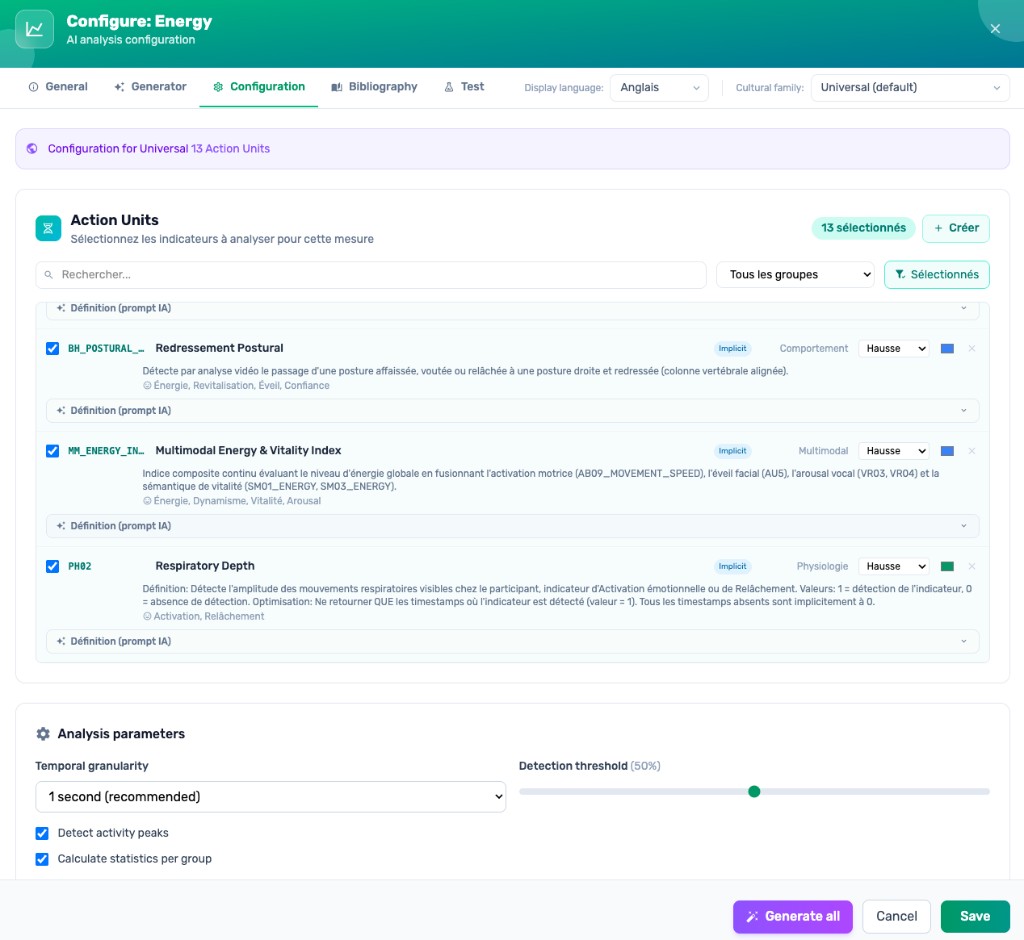
Task: Click the globe icon in the Universal banner
Action: pos(32,149)
